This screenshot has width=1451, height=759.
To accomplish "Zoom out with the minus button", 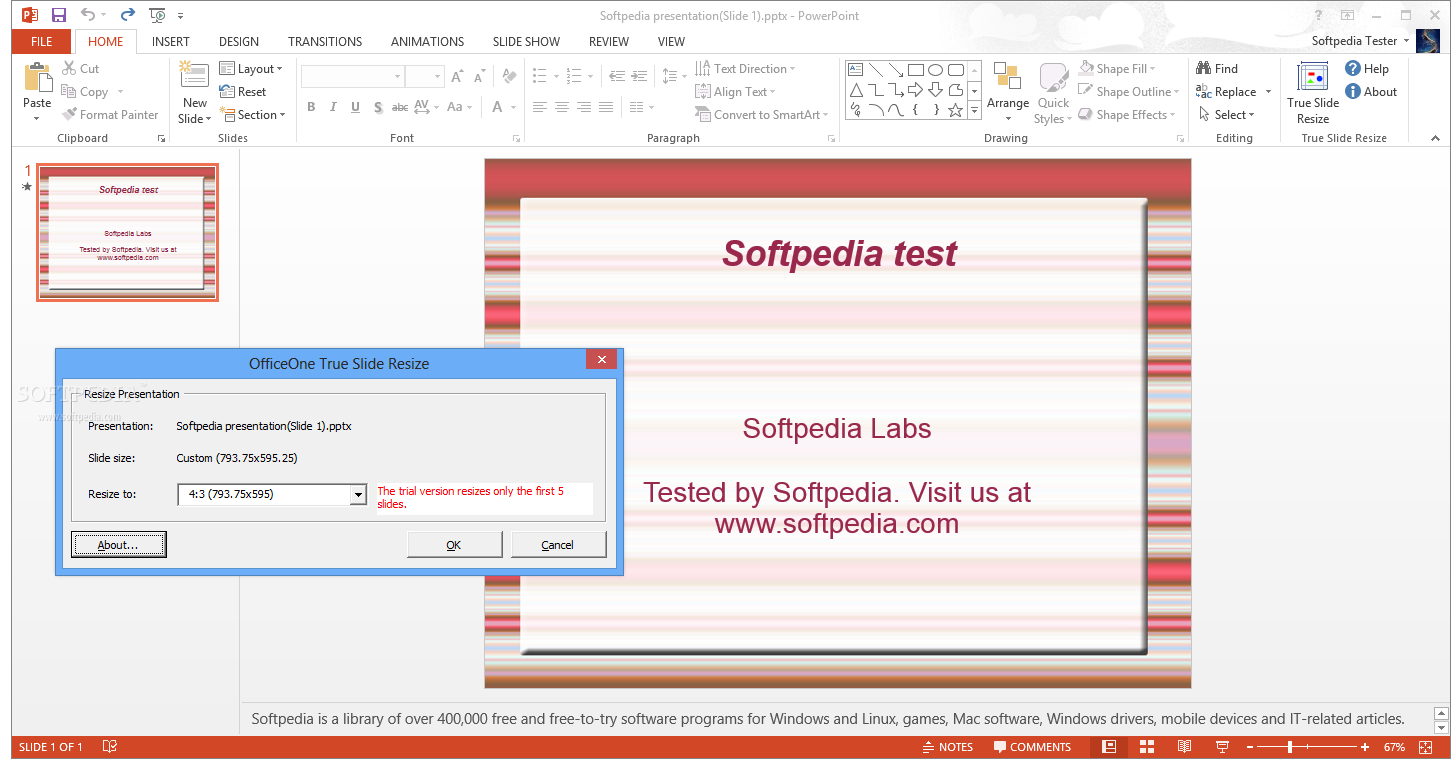I will coord(1249,747).
